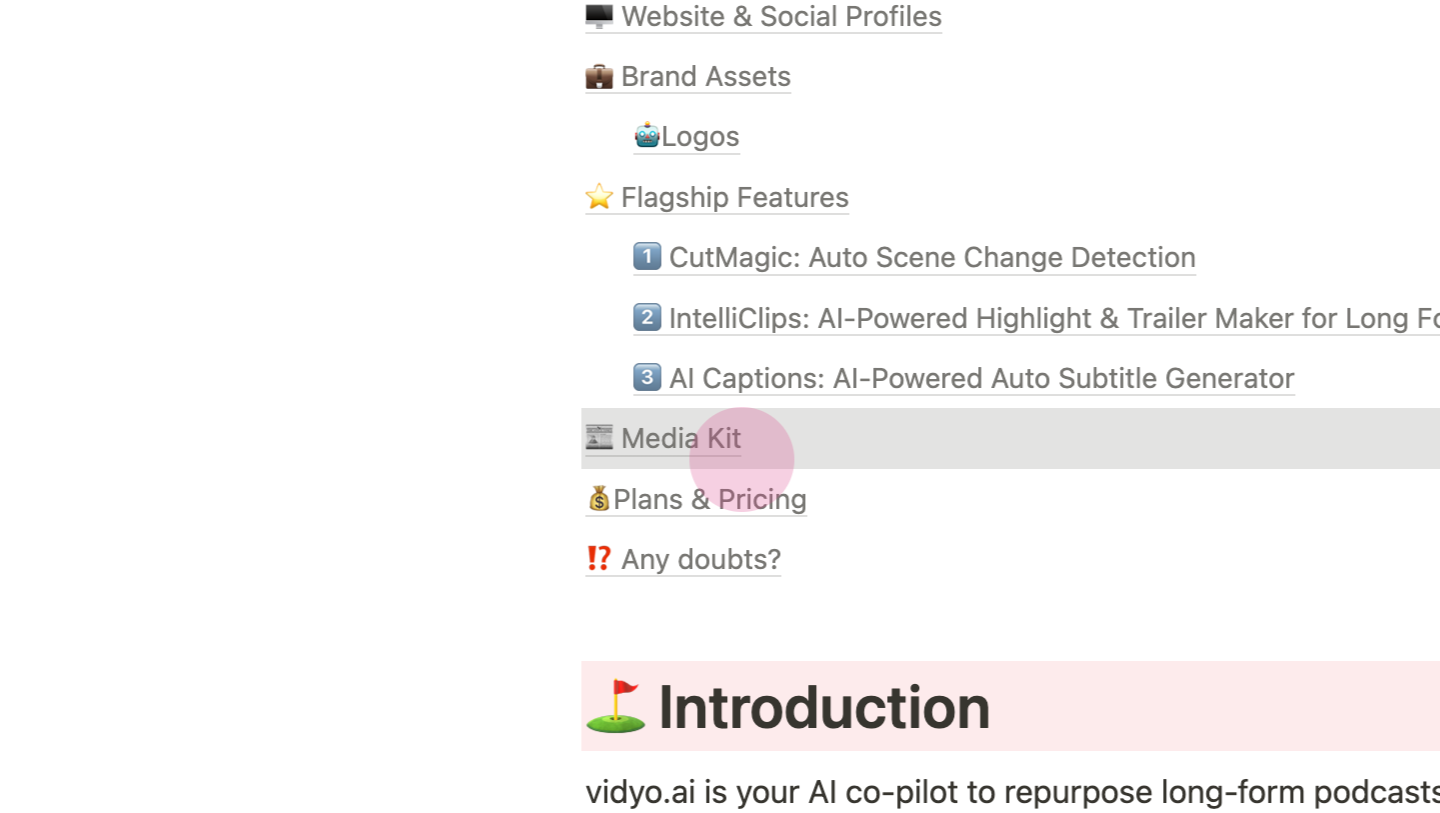
Task: Click the number 2 keycap icon
Action: 647,317
